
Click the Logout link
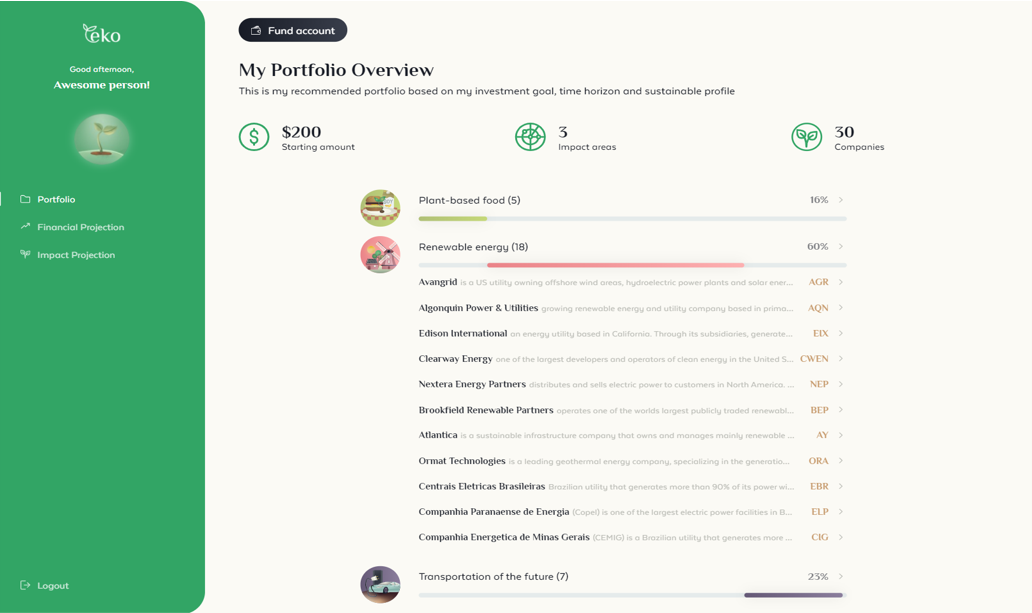click(x=44, y=585)
